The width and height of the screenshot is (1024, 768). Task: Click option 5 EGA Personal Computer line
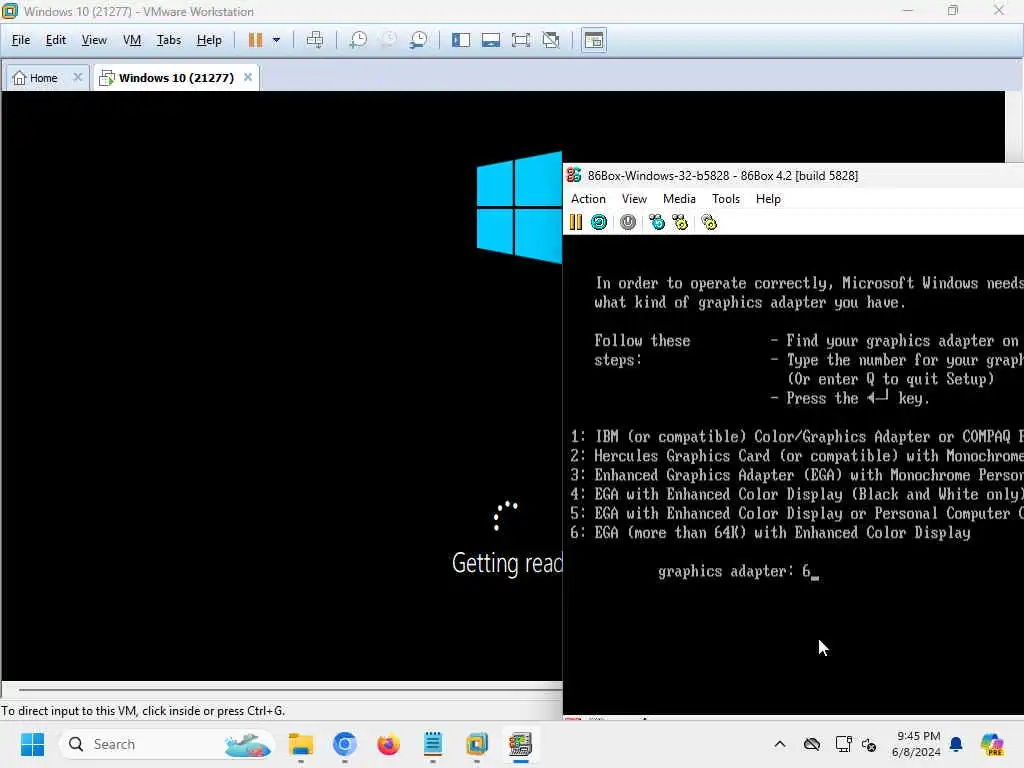797,513
